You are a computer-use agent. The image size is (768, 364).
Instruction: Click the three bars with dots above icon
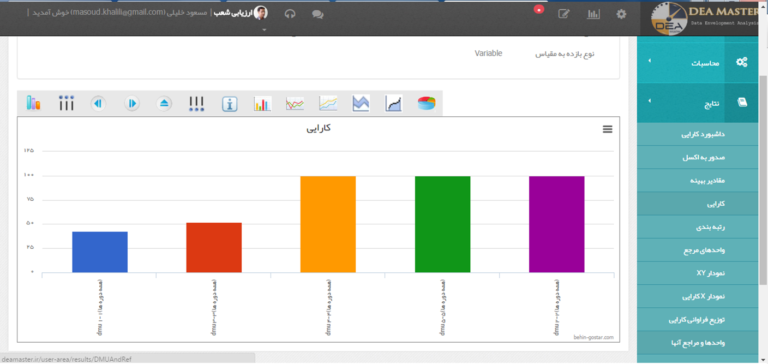coord(66,103)
